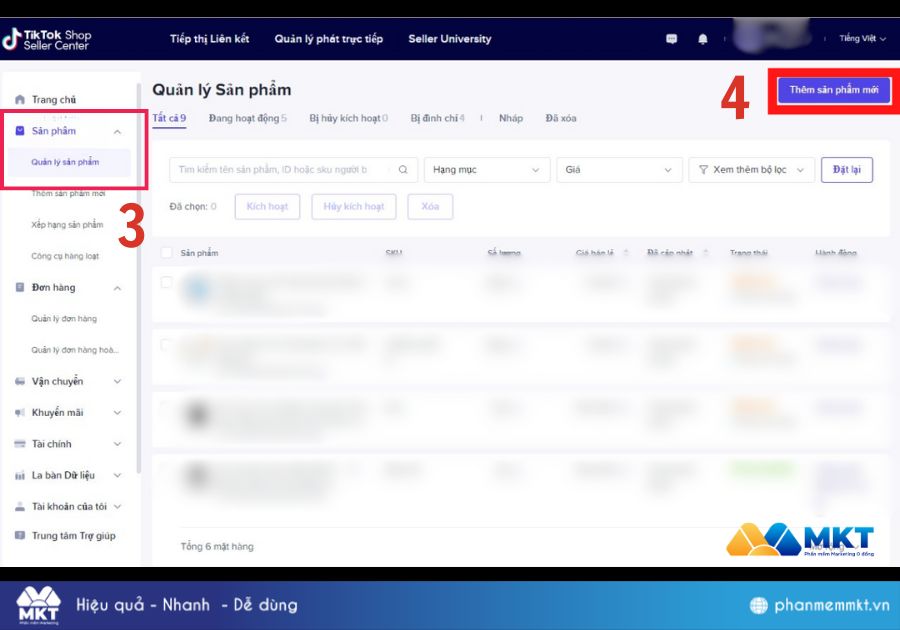Switch to the Bị đình chỉ tab
Viewport: 900px width, 630px height.
point(437,118)
